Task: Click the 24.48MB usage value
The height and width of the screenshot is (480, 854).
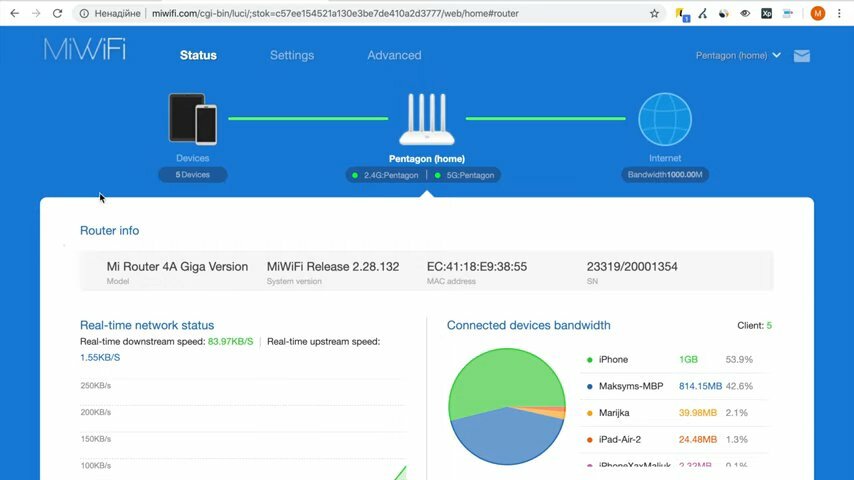Action: point(698,440)
